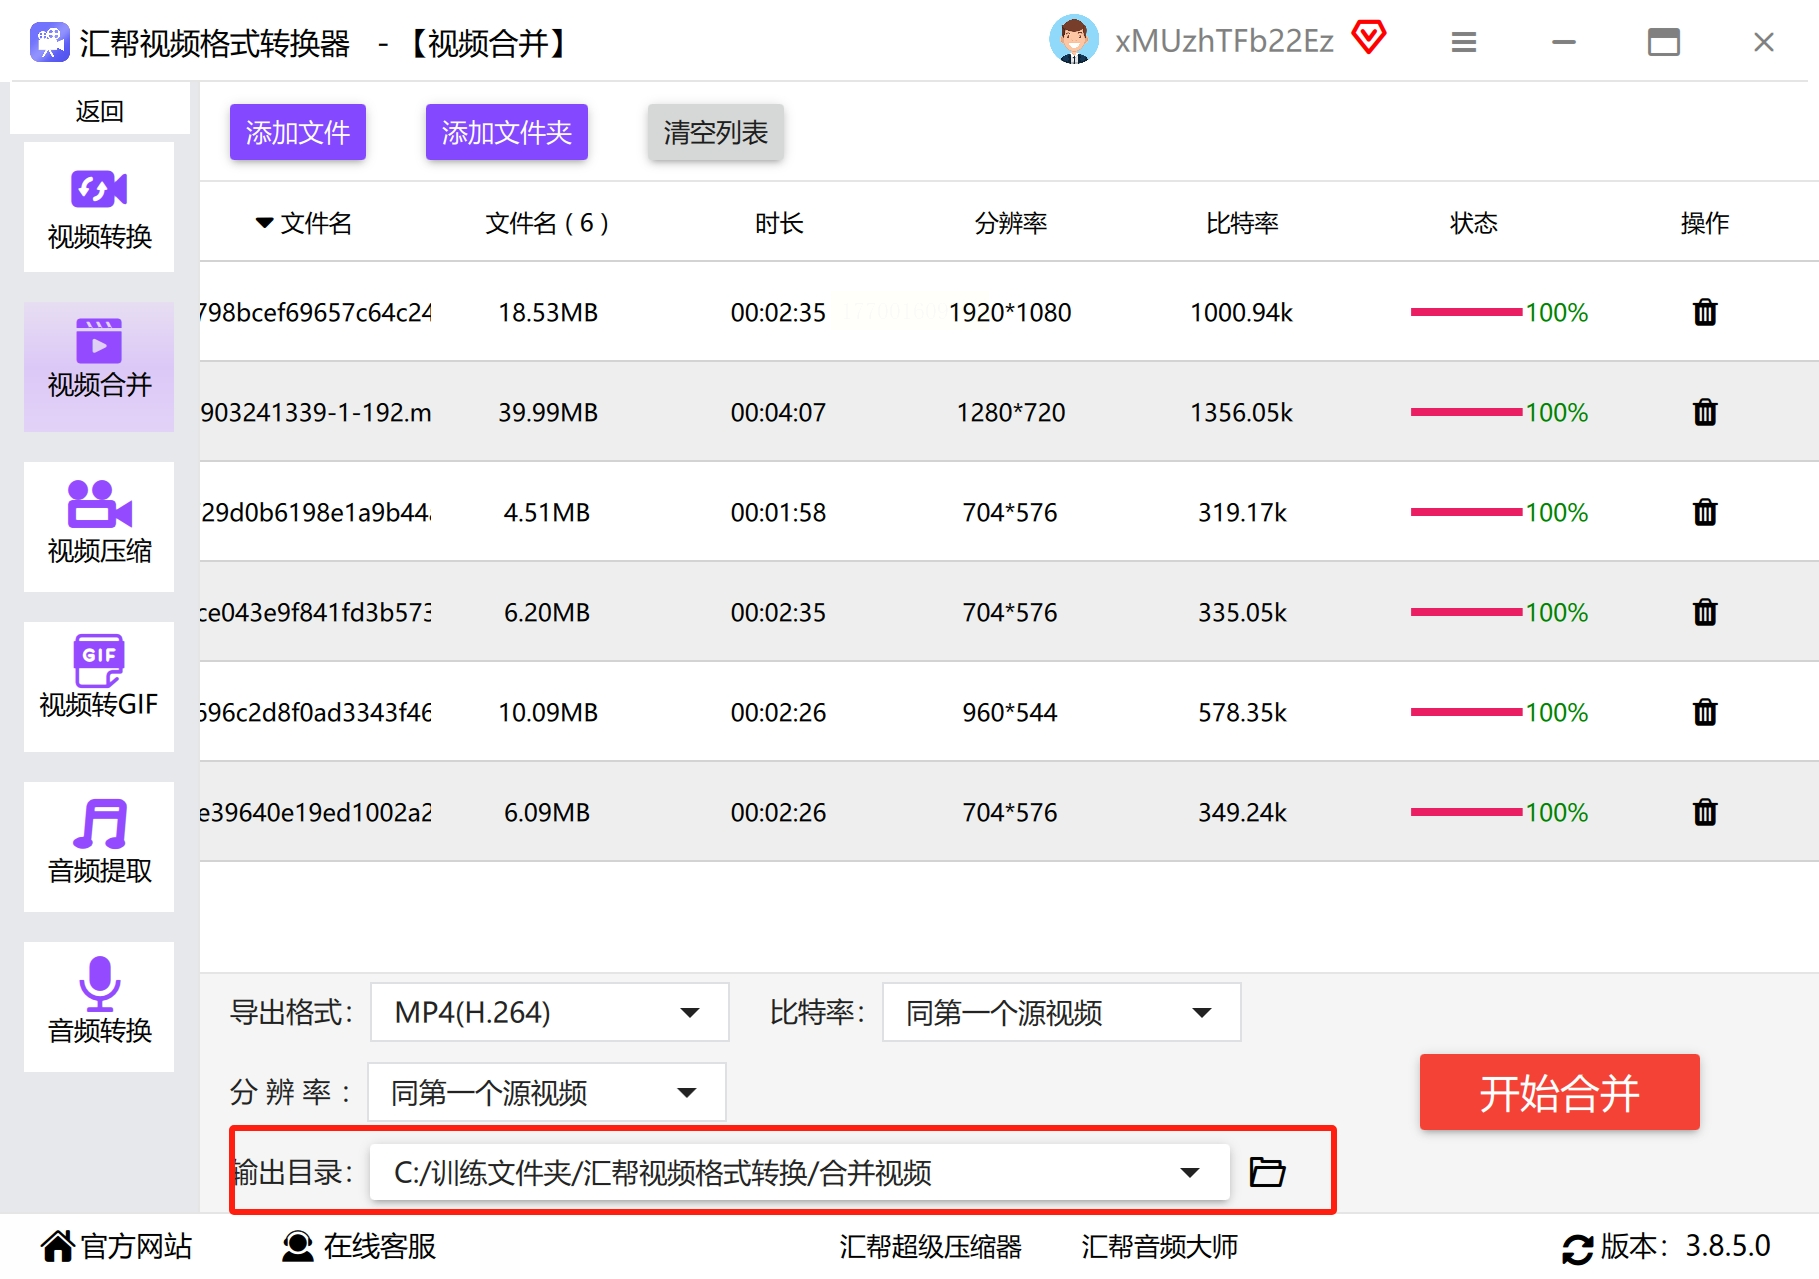Image resolution: width=1819 pixels, height=1279 pixels.
Task: Click the red VIP diamond badge
Action: pos(1369,38)
